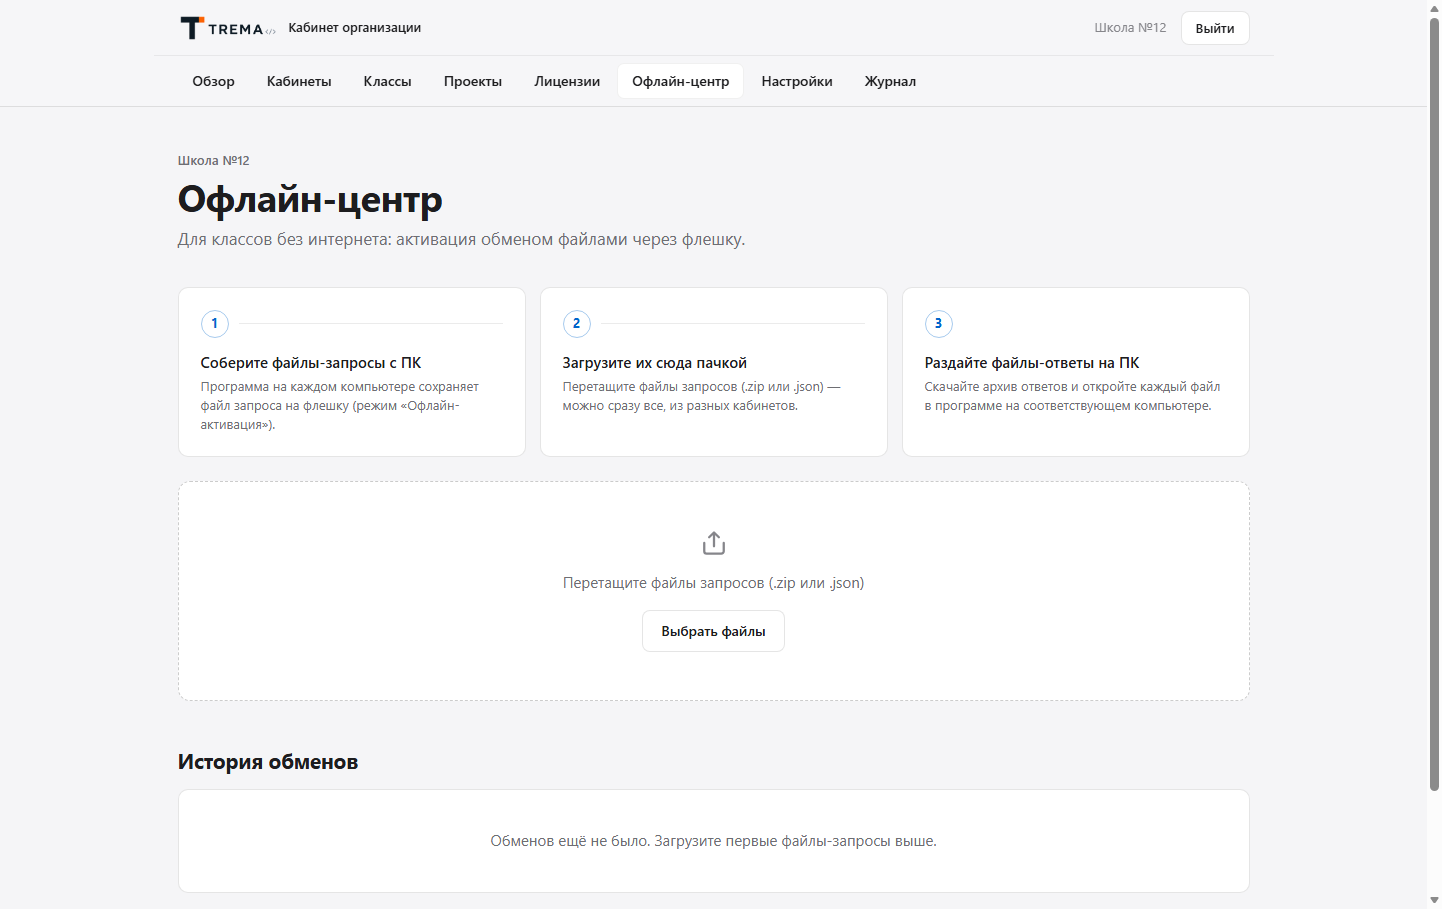Viewport: 1442px width, 909px height.
Task: Switch to the Журнал tab
Action: 890,81
